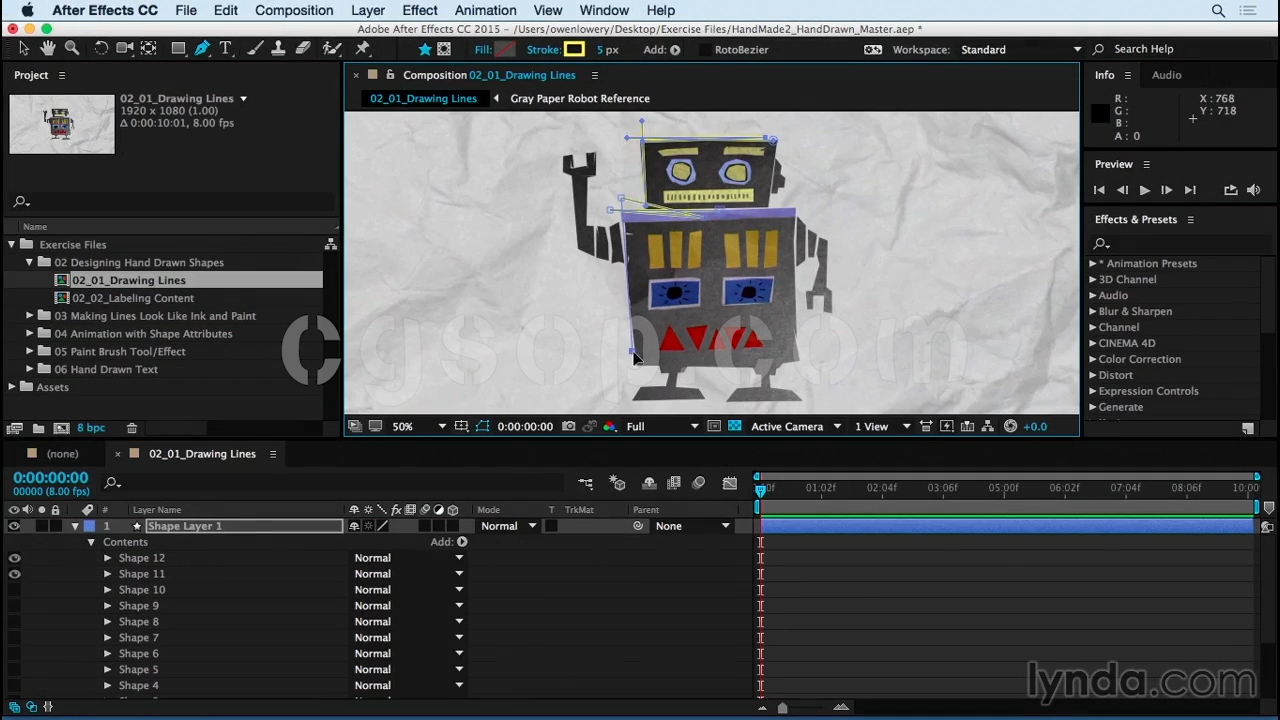
Task: Select the Zoom magnifier tool
Action: (72, 49)
